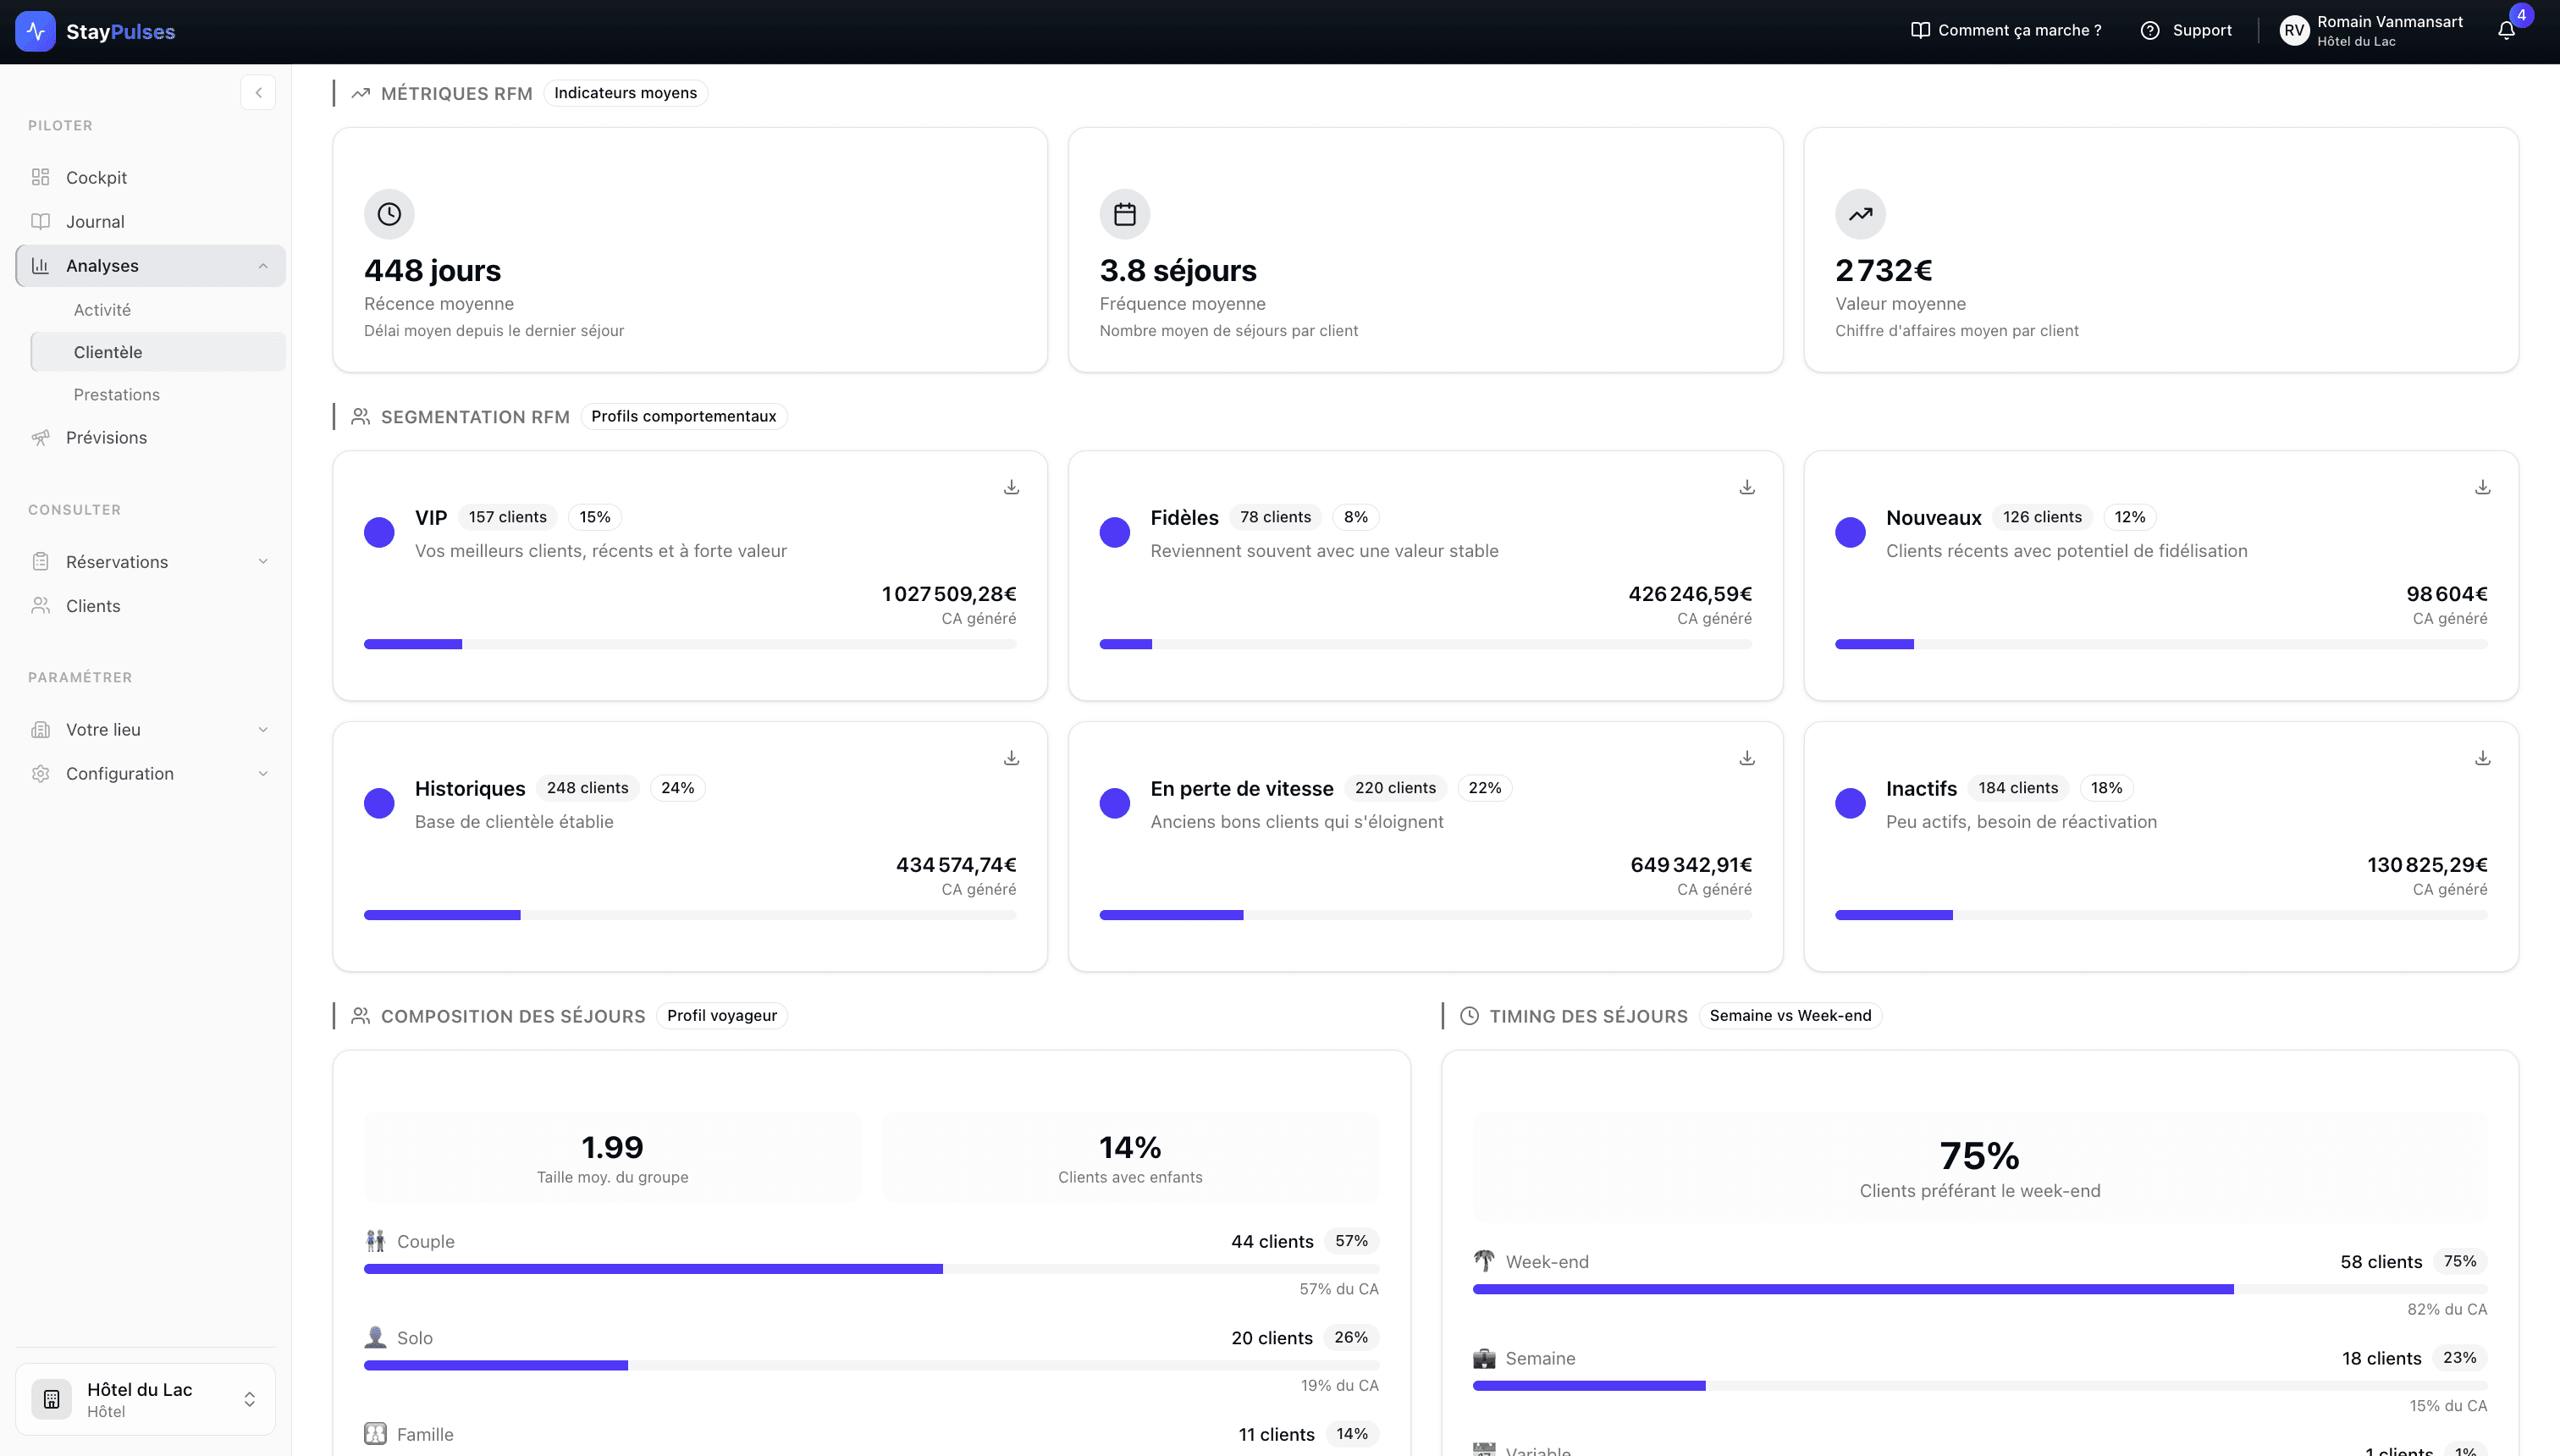Collapse the Analyses submenu
Image resolution: width=2560 pixels, height=1456 pixels.
click(x=263, y=265)
